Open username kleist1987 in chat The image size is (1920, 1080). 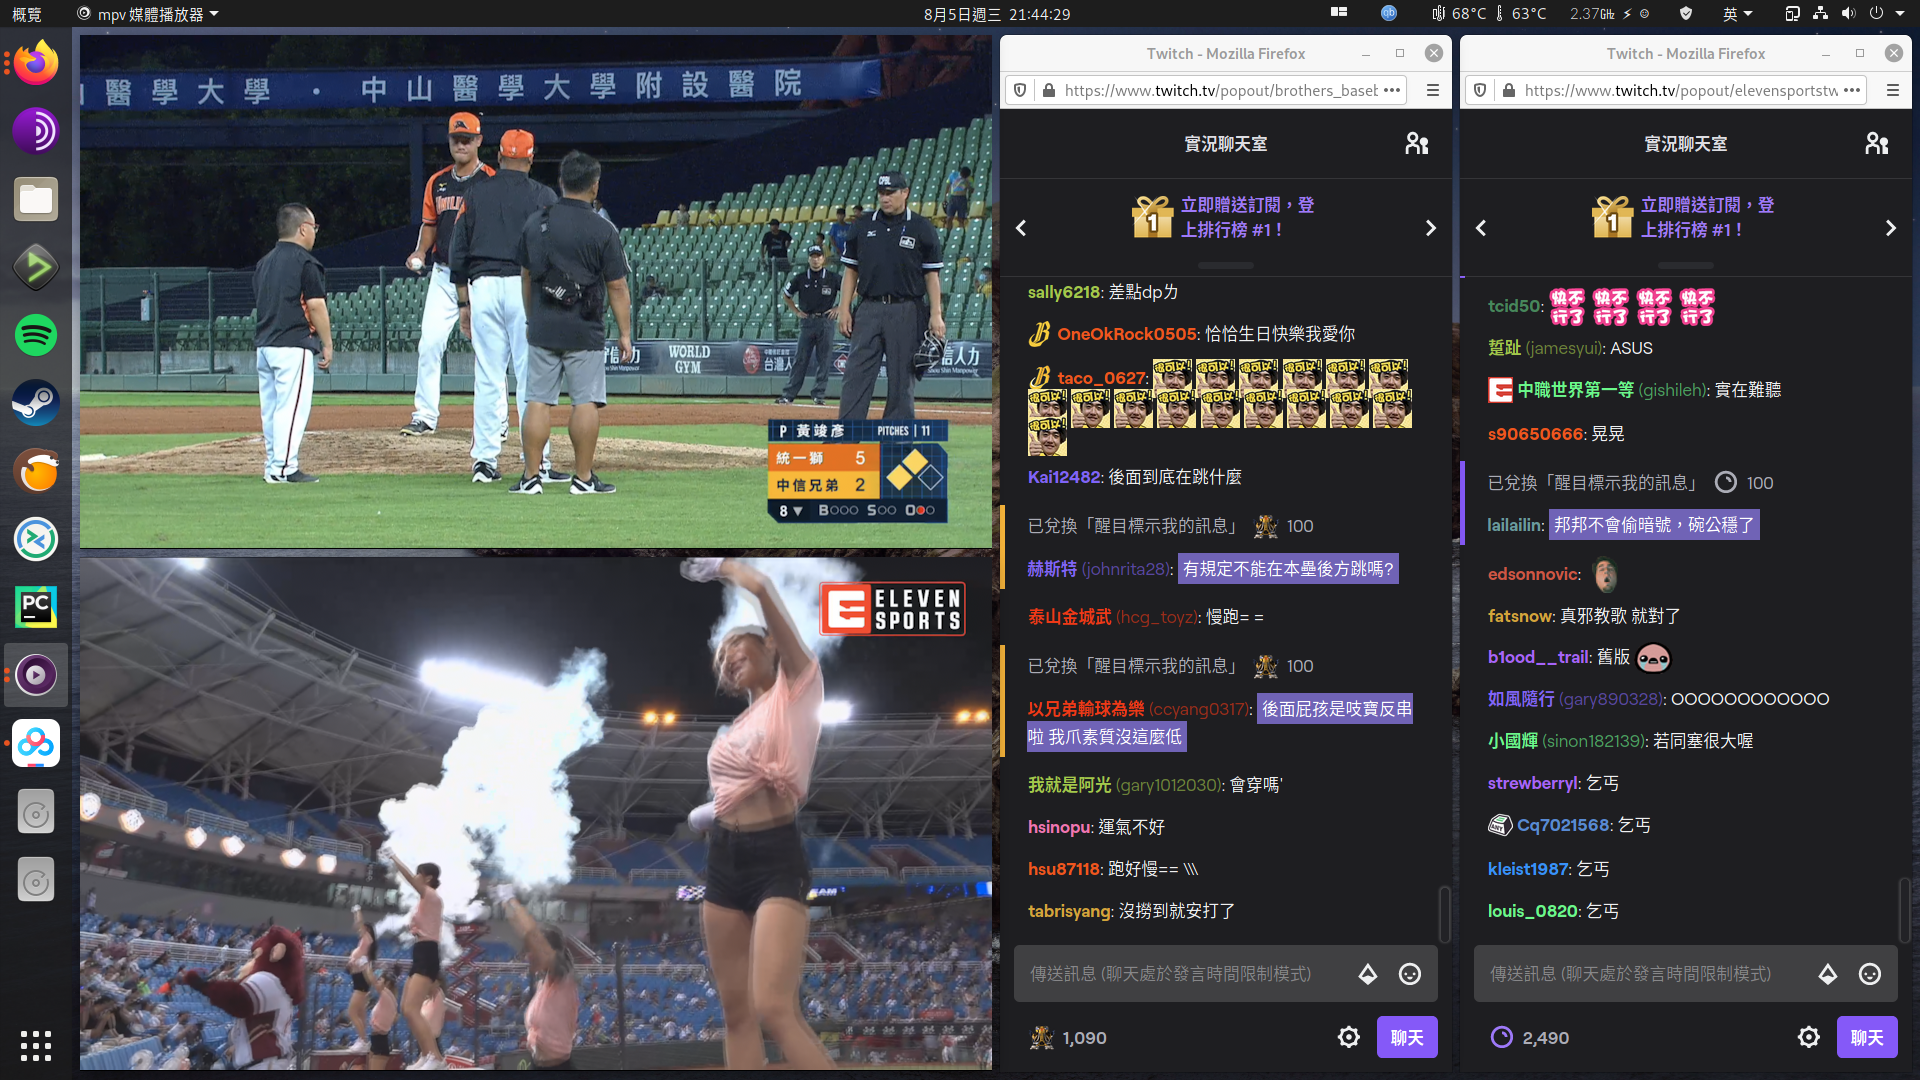click(x=1528, y=869)
